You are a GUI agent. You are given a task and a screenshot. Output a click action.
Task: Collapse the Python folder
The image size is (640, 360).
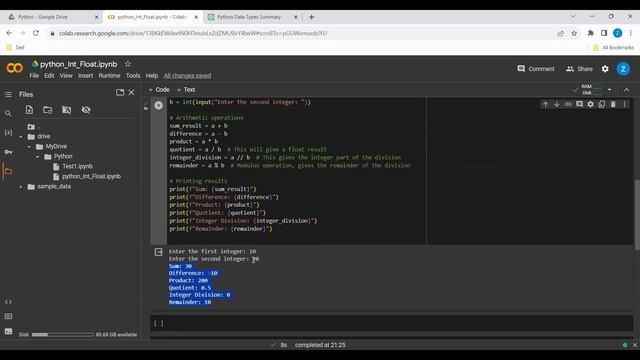click(38, 157)
